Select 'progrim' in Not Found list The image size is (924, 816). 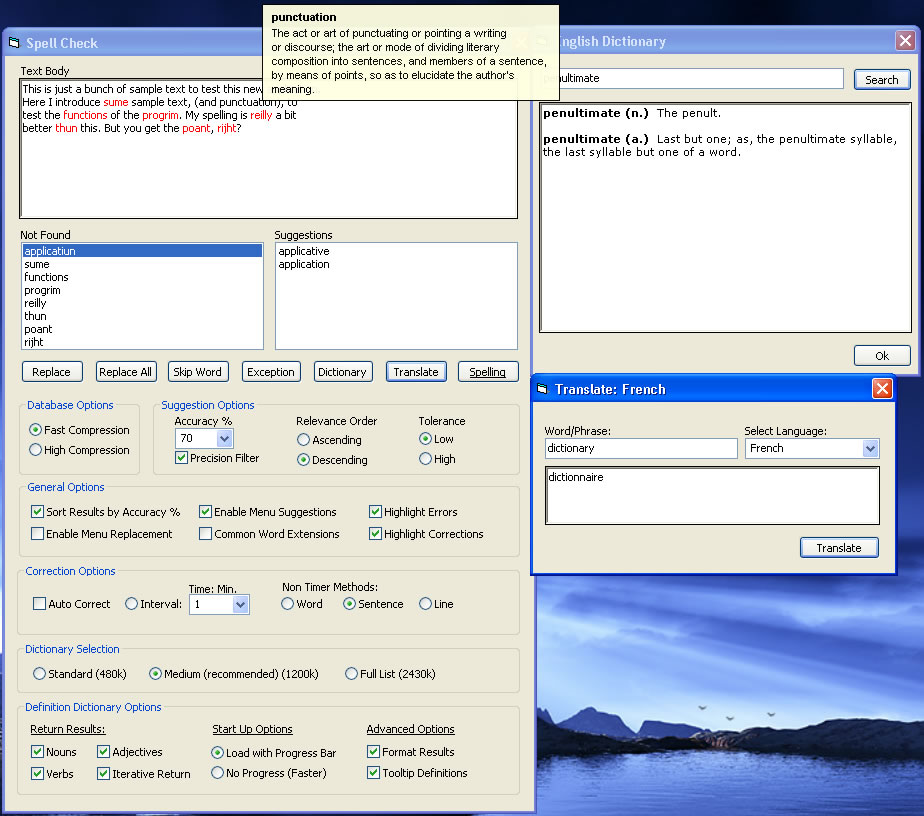coord(42,290)
